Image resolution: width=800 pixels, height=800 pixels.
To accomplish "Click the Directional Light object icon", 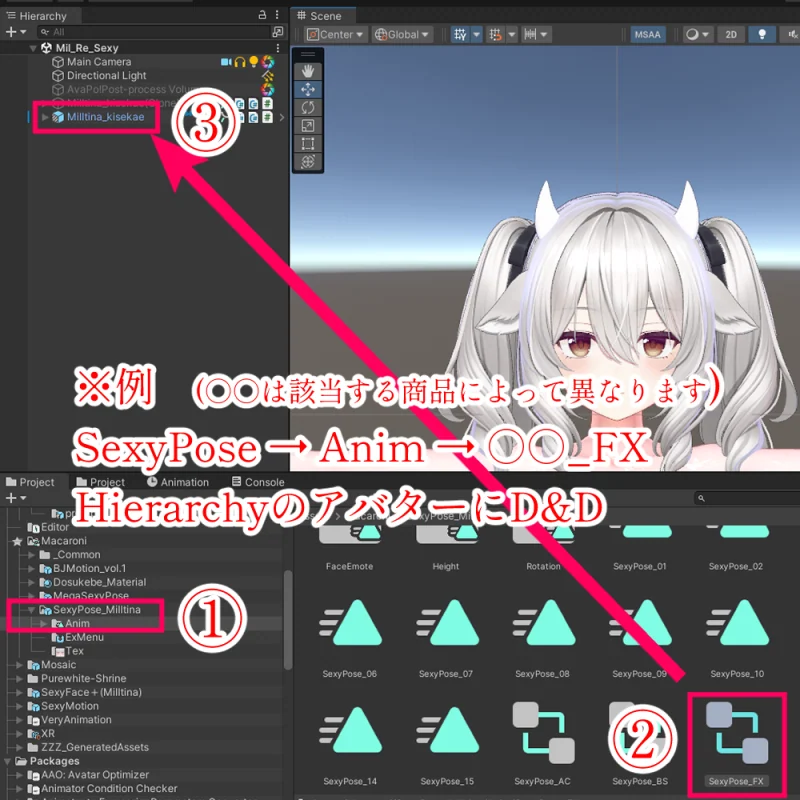I will [58, 76].
